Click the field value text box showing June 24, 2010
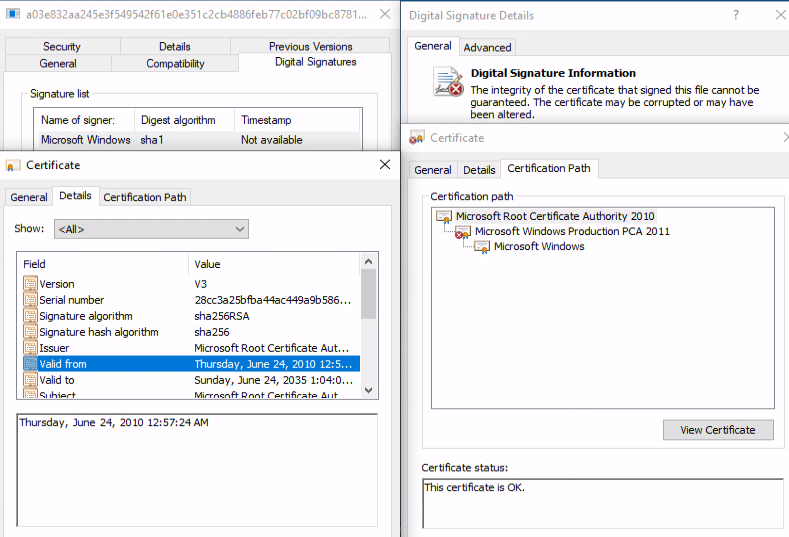 197,470
